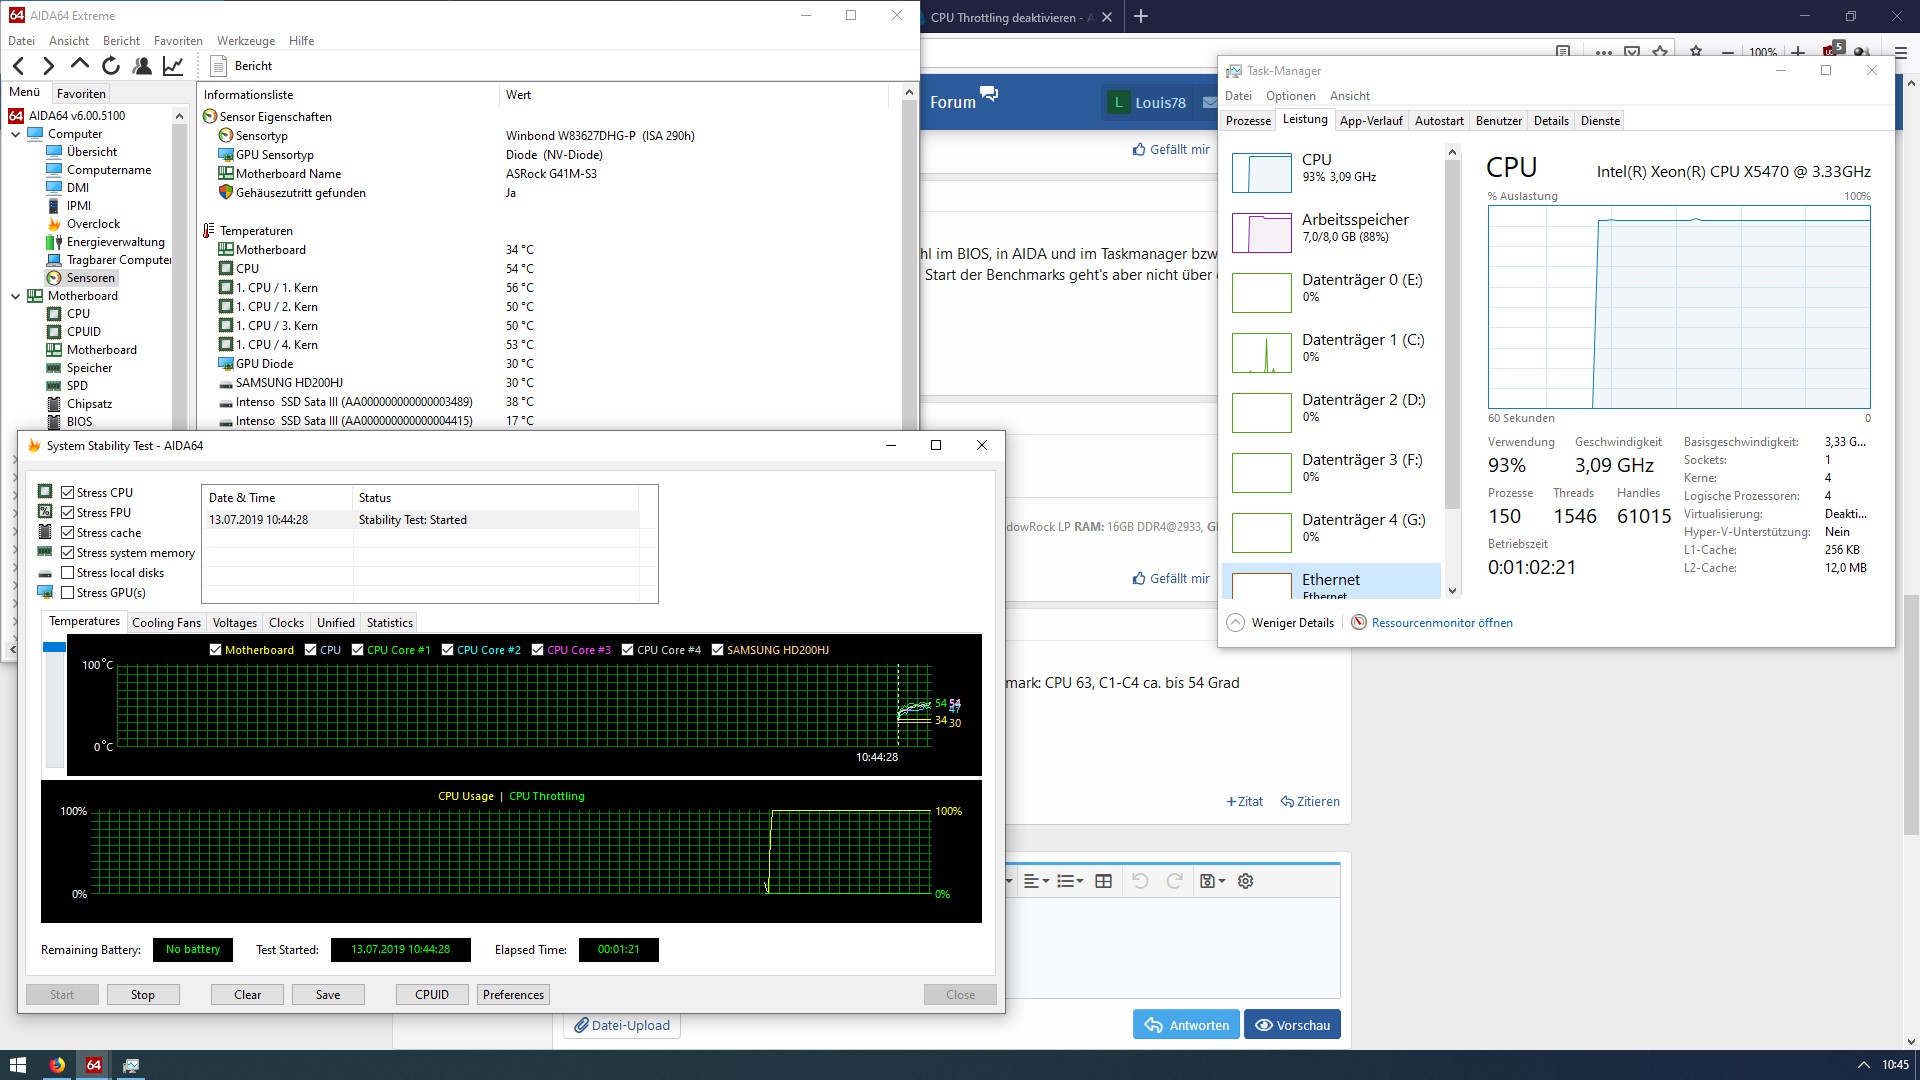Select Arbeitsspeicher in Task Manager list
This screenshot has width=1920, height=1080.
coord(1334,232)
